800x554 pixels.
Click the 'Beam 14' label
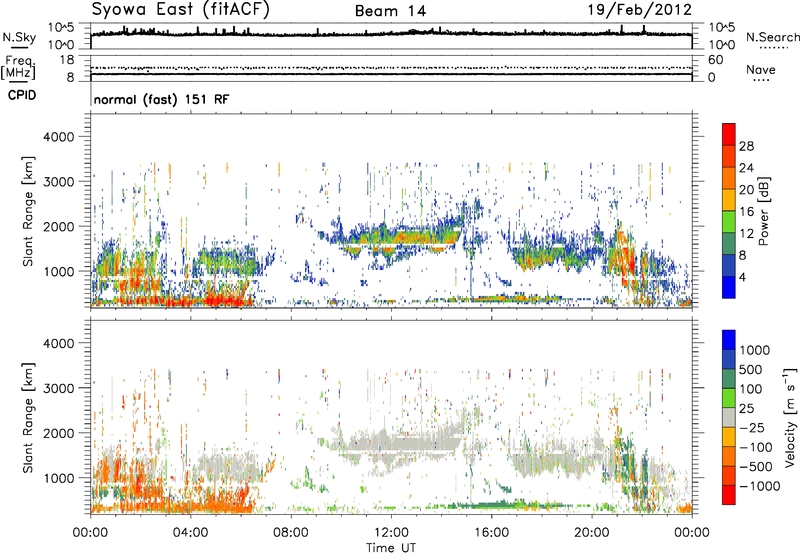(x=390, y=11)
